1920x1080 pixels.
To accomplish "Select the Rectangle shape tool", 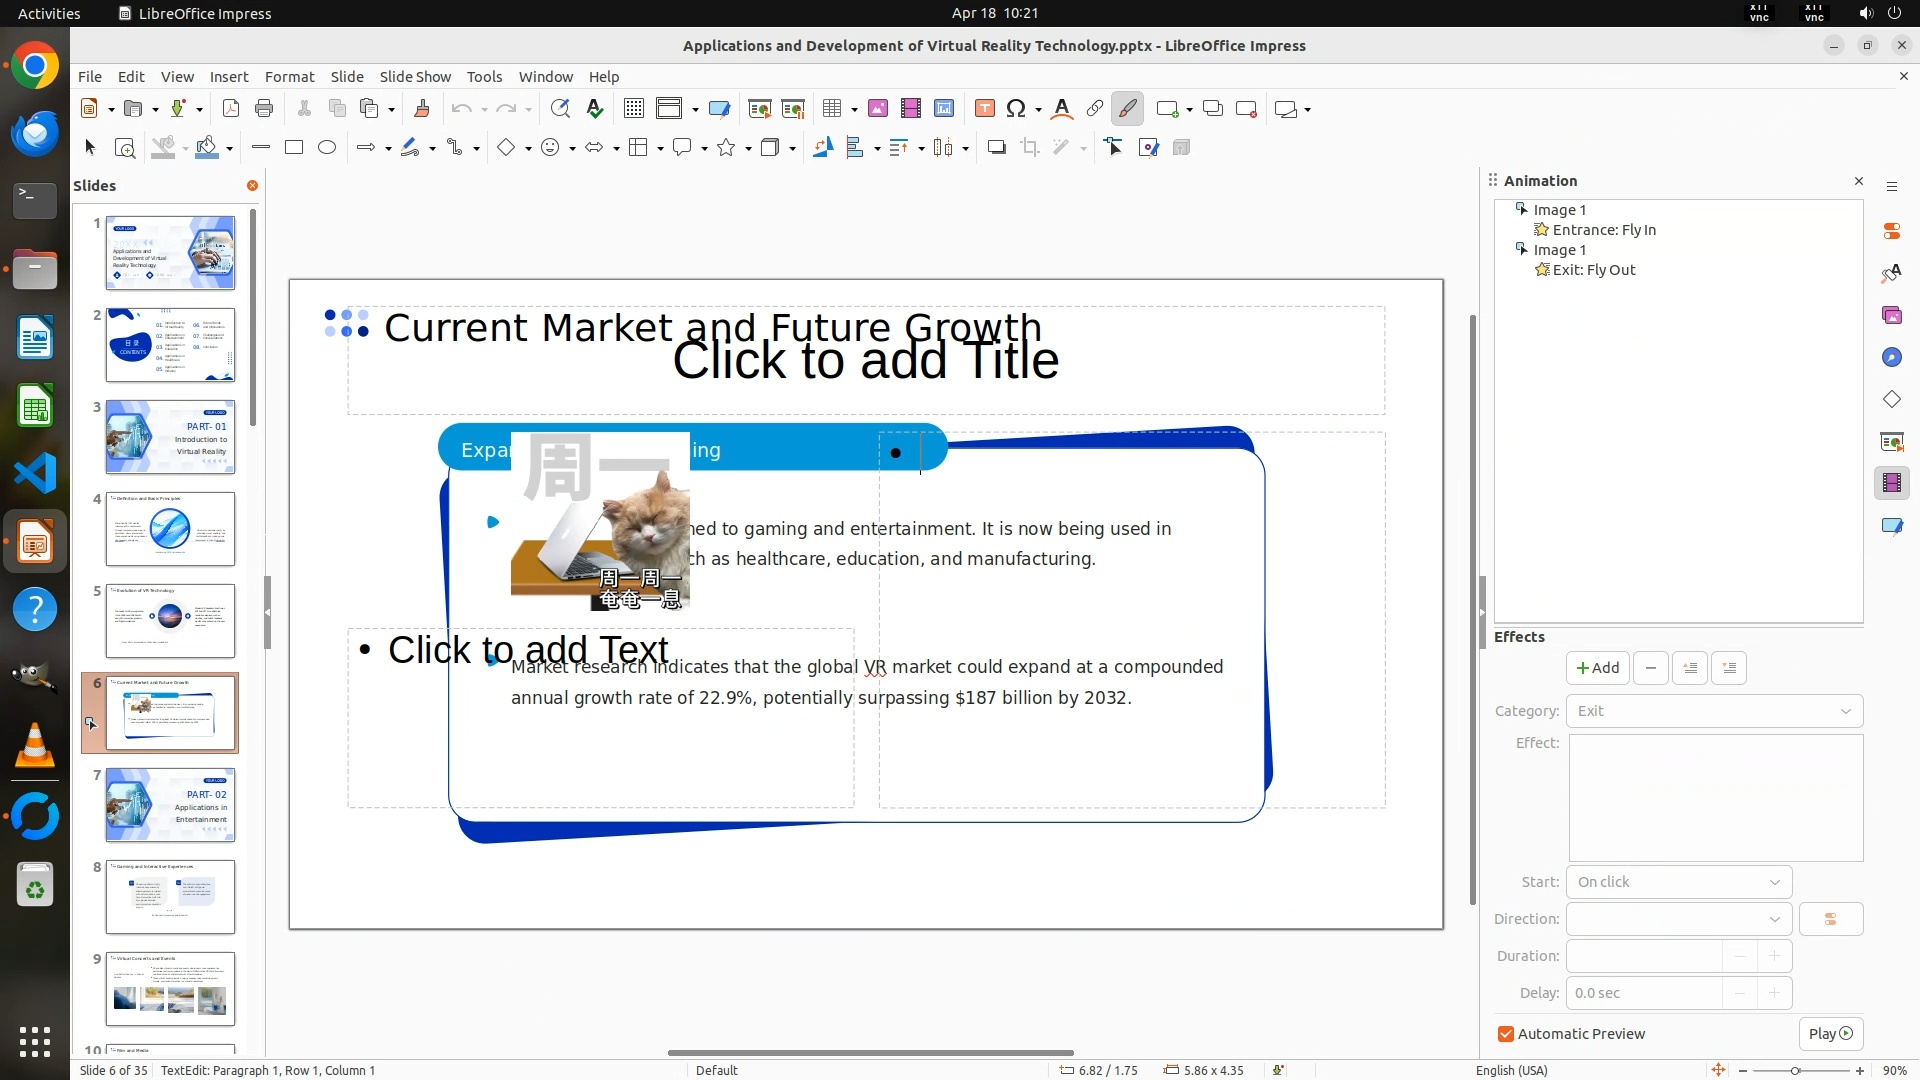I will pyautogui.click(x=294, y=148).
